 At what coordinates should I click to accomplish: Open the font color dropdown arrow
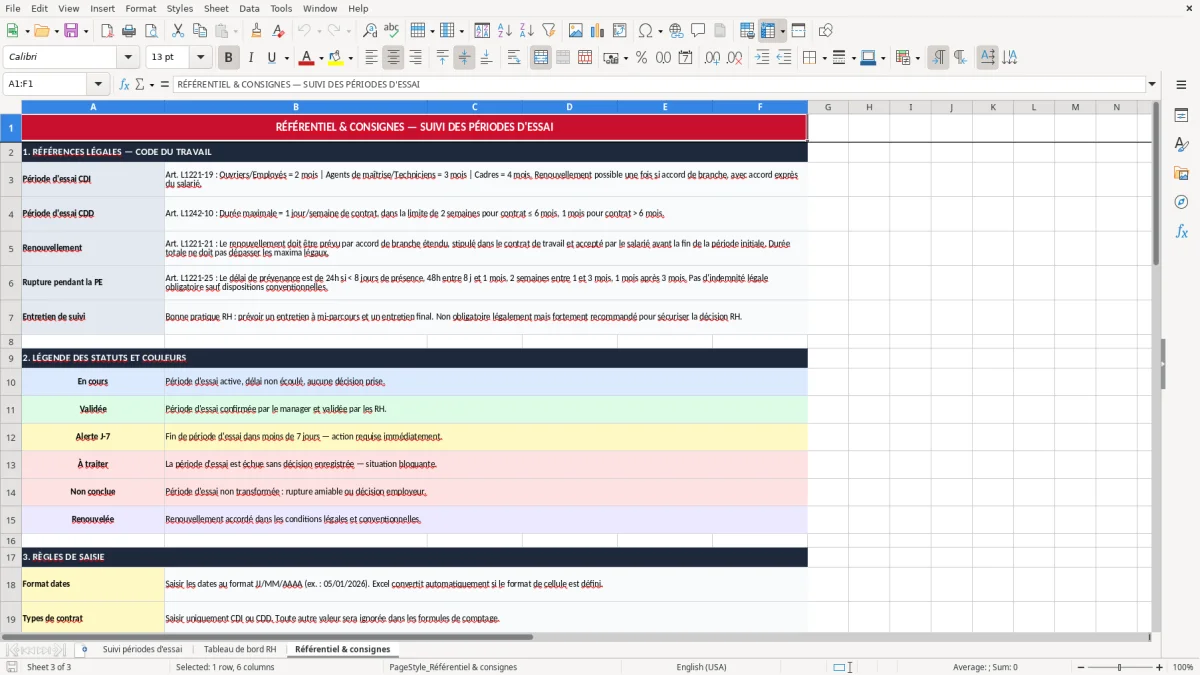[320, 58]
